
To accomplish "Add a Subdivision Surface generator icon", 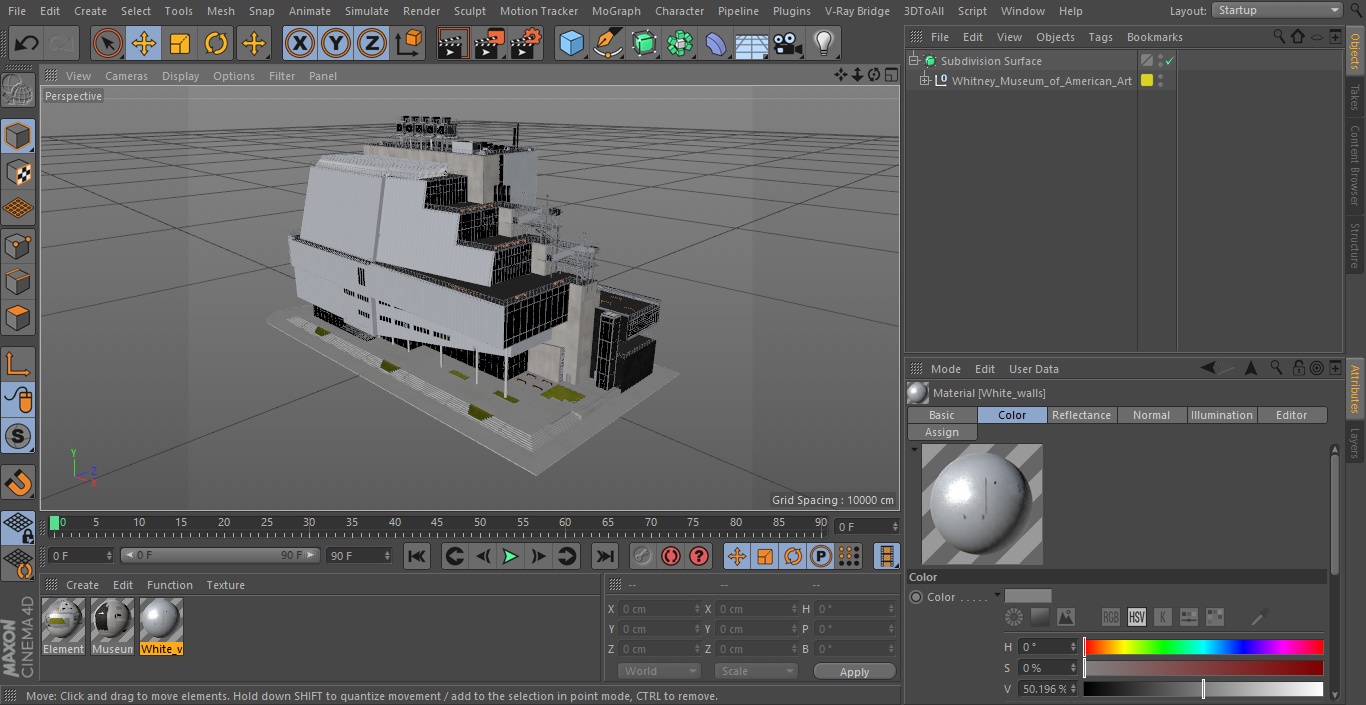I will pos(644,43).
